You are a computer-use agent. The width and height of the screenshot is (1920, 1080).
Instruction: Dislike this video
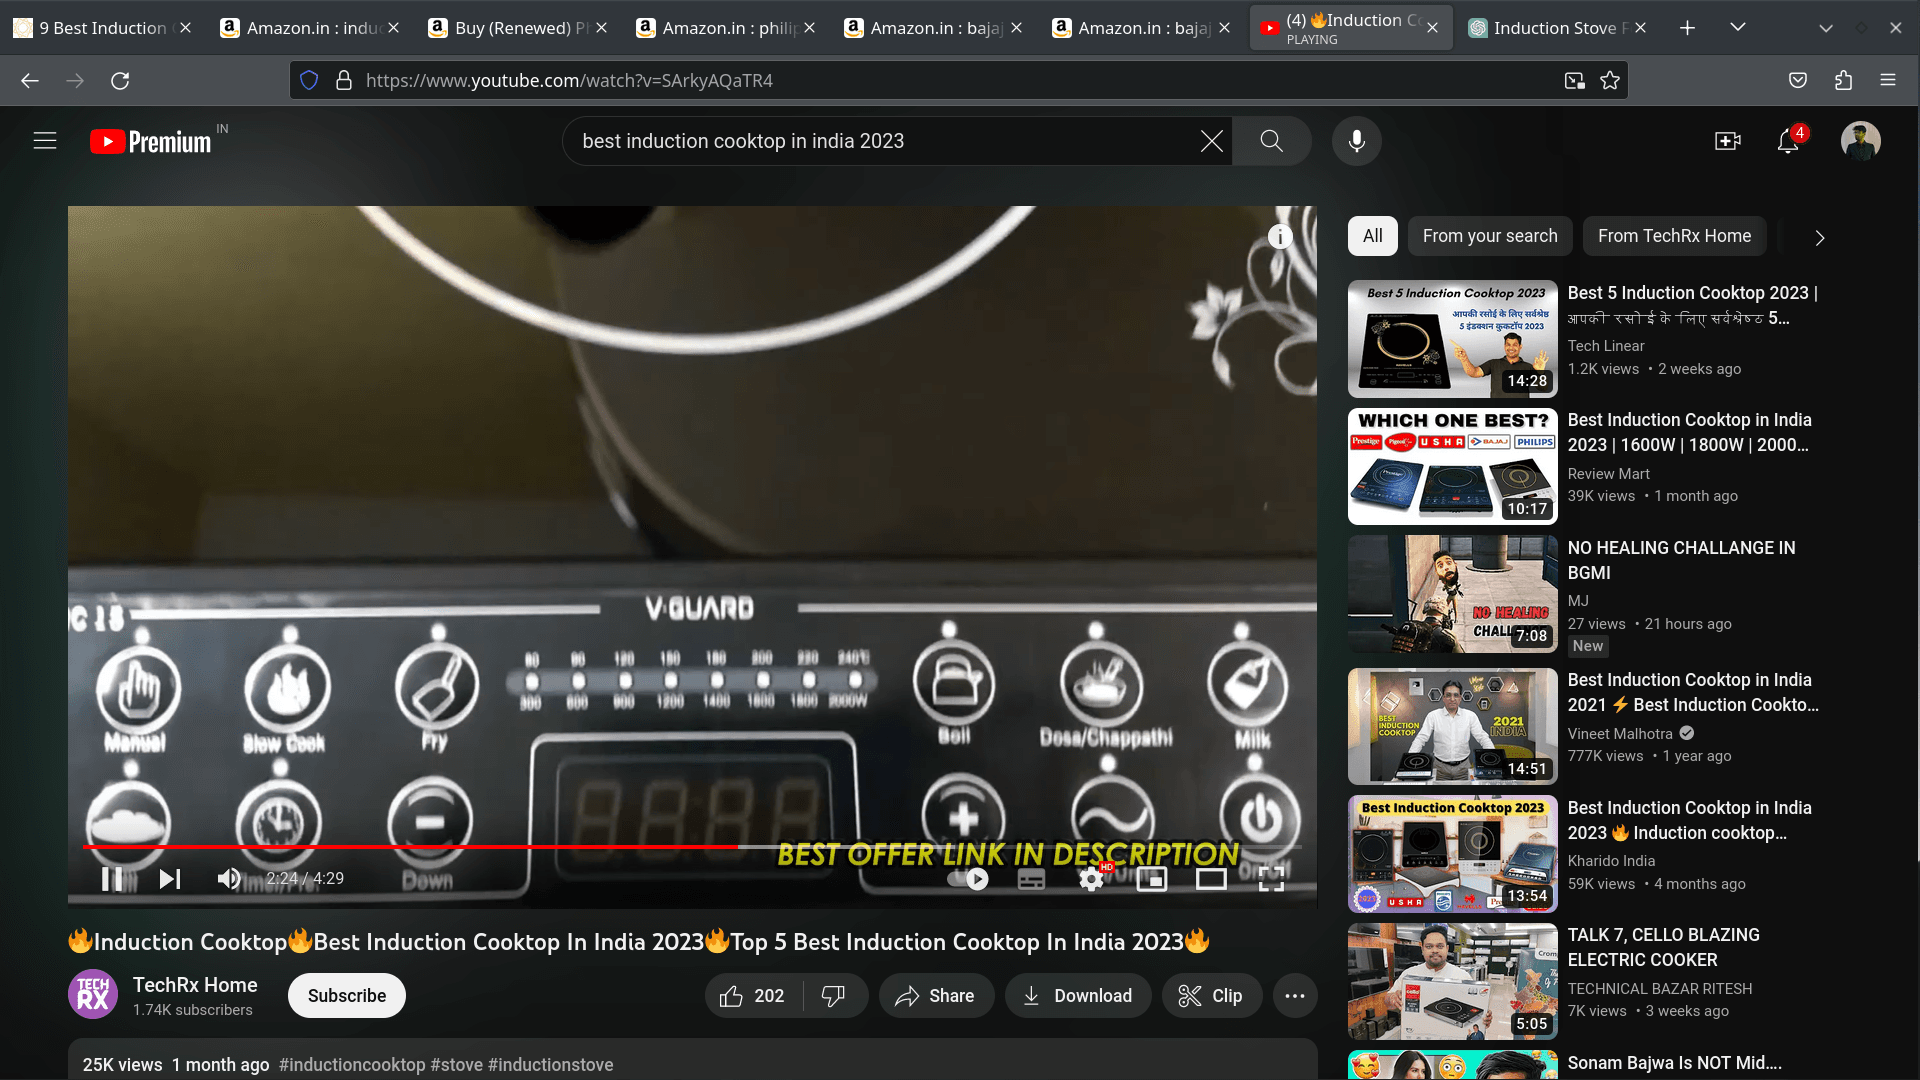click(x=834, y=996)
